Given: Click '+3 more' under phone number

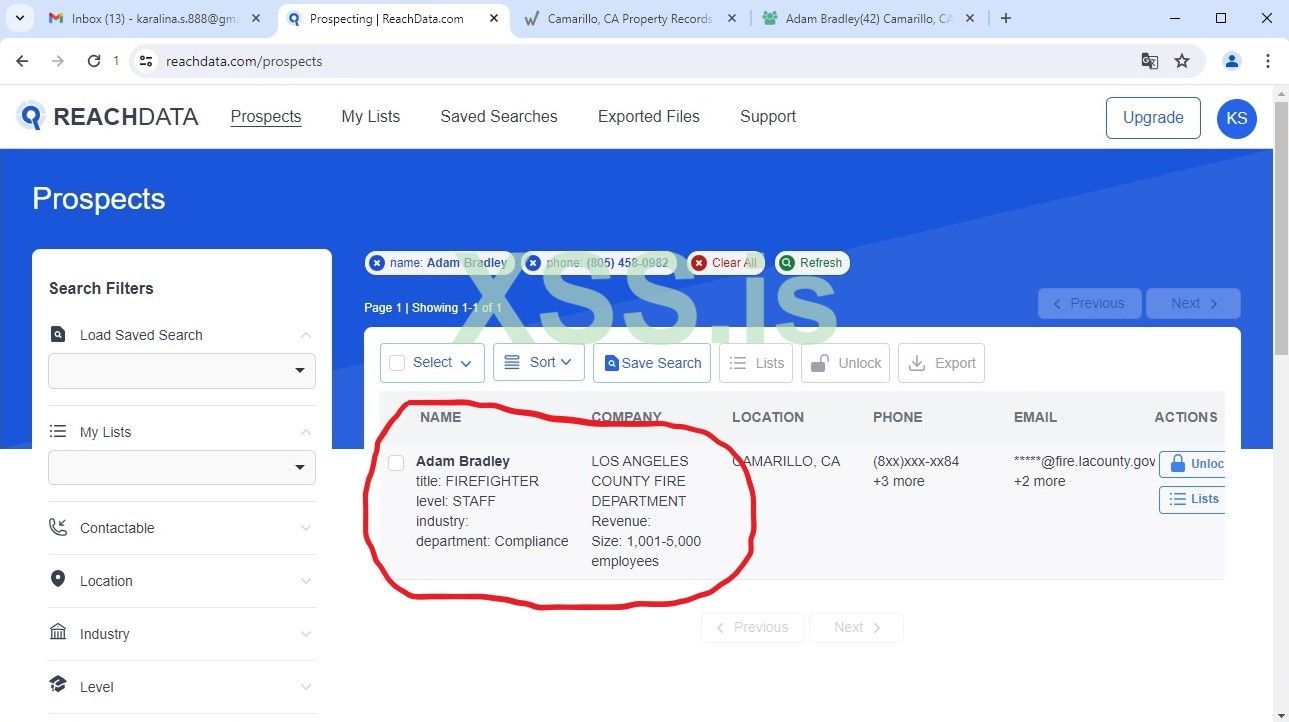Looking at the screenshot, I should coord(899,481).
